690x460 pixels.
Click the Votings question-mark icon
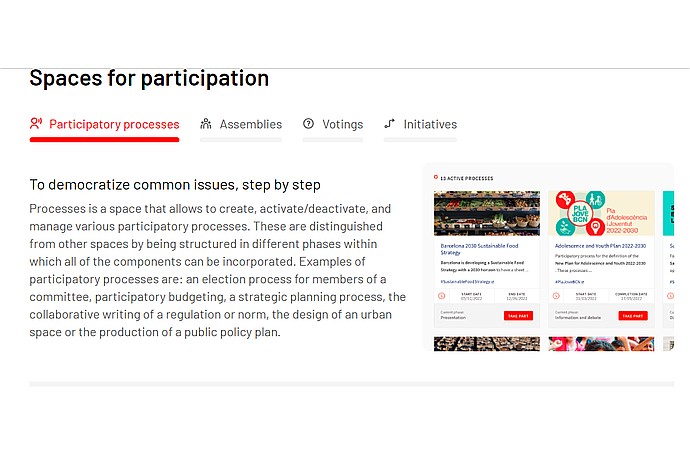tap(308, 124)
